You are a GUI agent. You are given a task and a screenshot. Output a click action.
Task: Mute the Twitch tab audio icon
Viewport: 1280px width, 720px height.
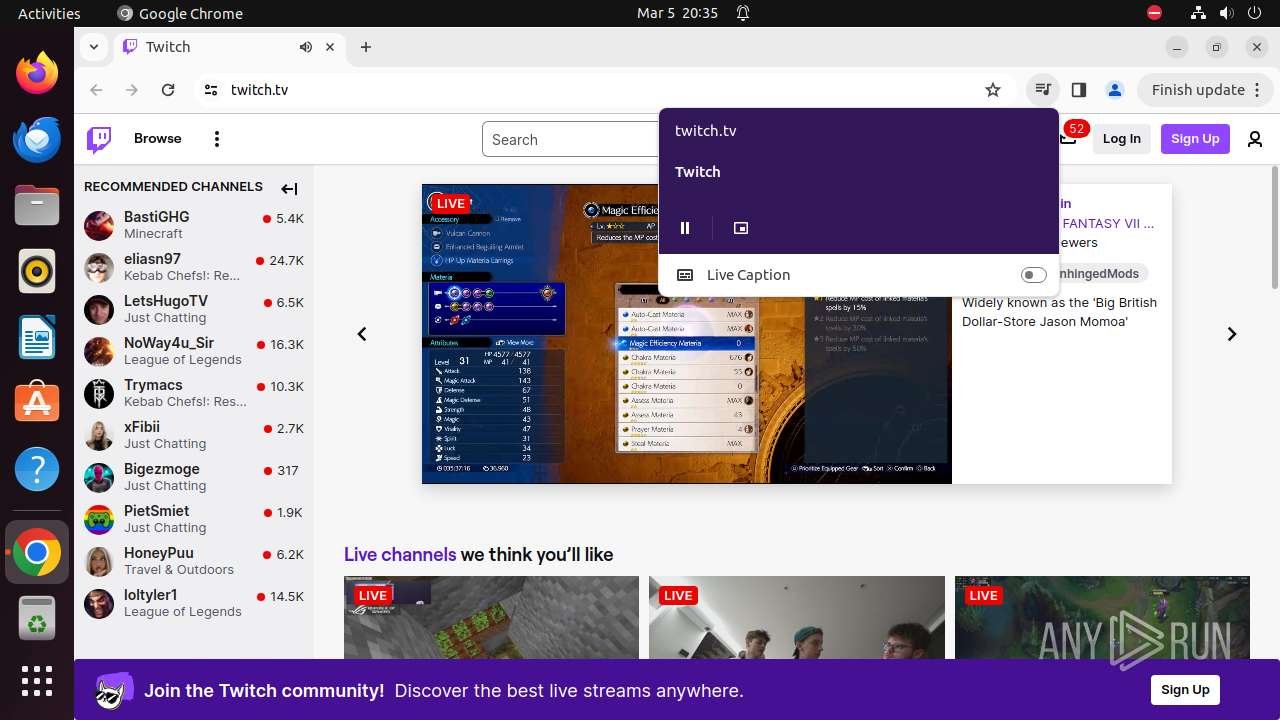[305, 47]
